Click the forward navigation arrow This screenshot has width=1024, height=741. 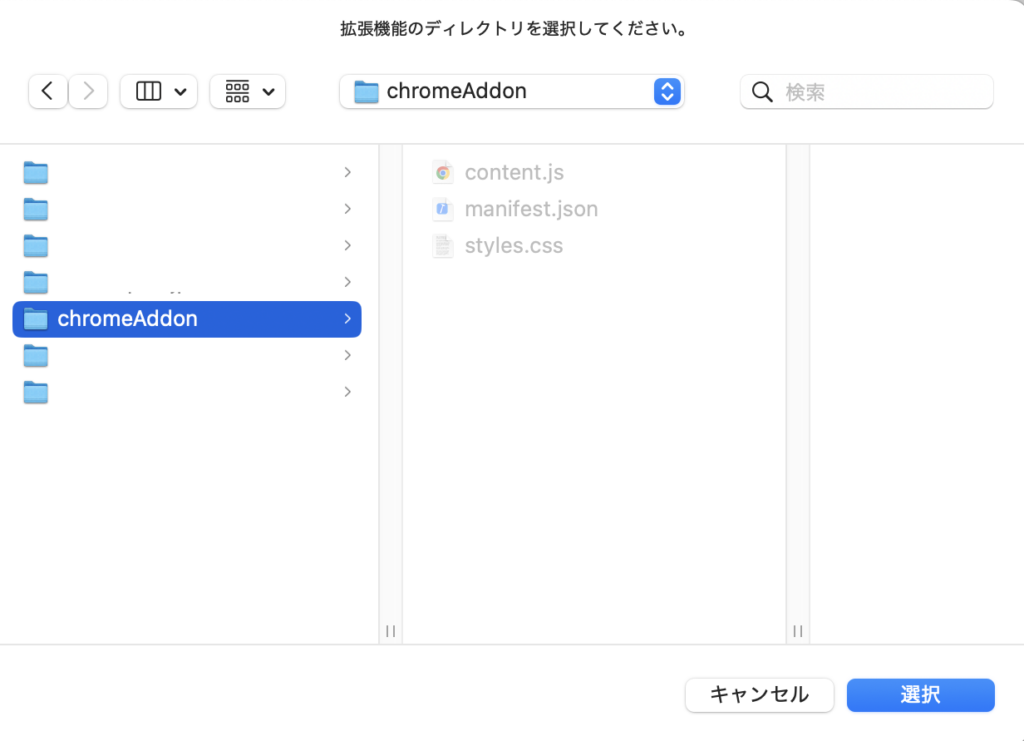(88, 92)
